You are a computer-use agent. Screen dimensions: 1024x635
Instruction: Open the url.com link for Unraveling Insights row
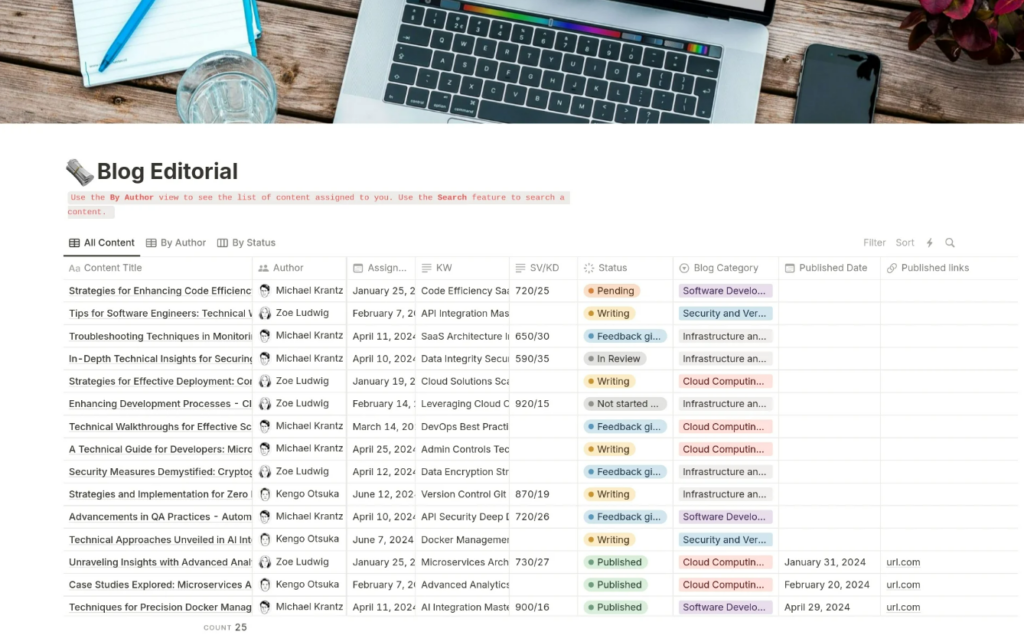pos(902,562)
